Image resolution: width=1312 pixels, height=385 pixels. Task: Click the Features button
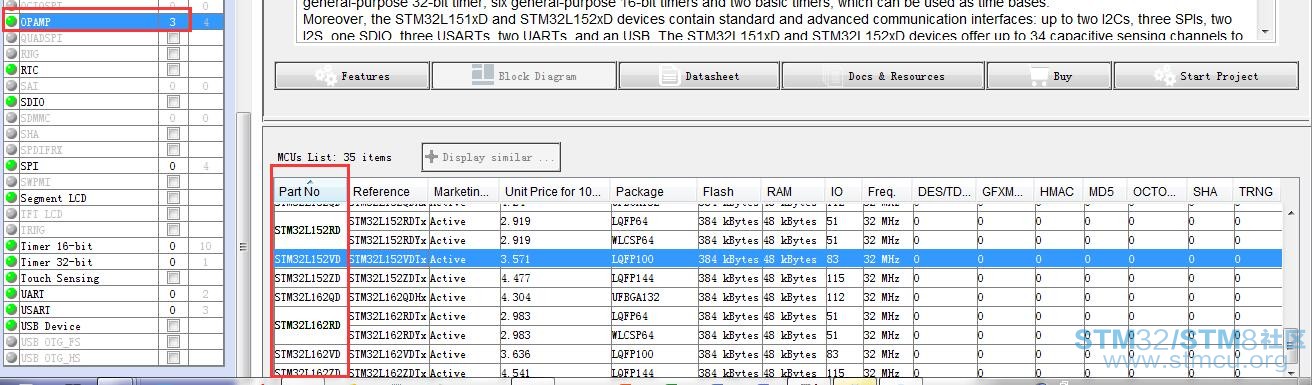click(x=351, y=76)
